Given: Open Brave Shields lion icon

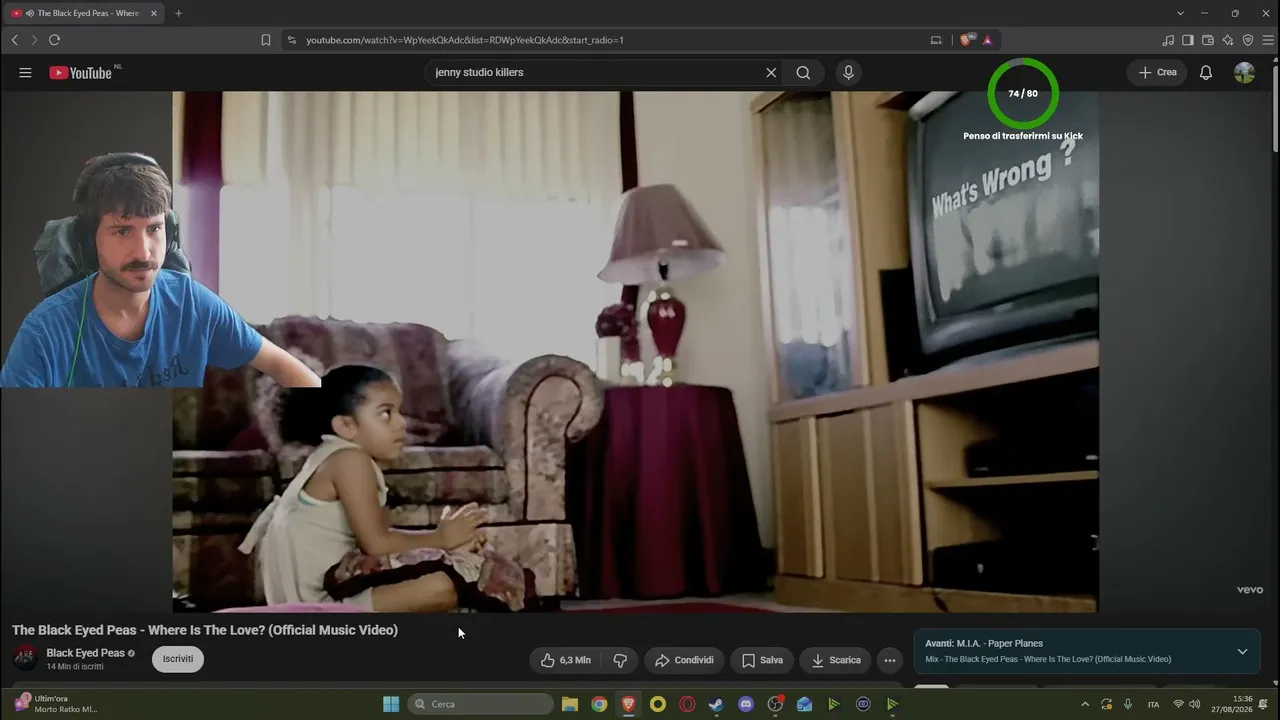Looking at the screenshot, I should pyautogui.click(x=965, y=40).
